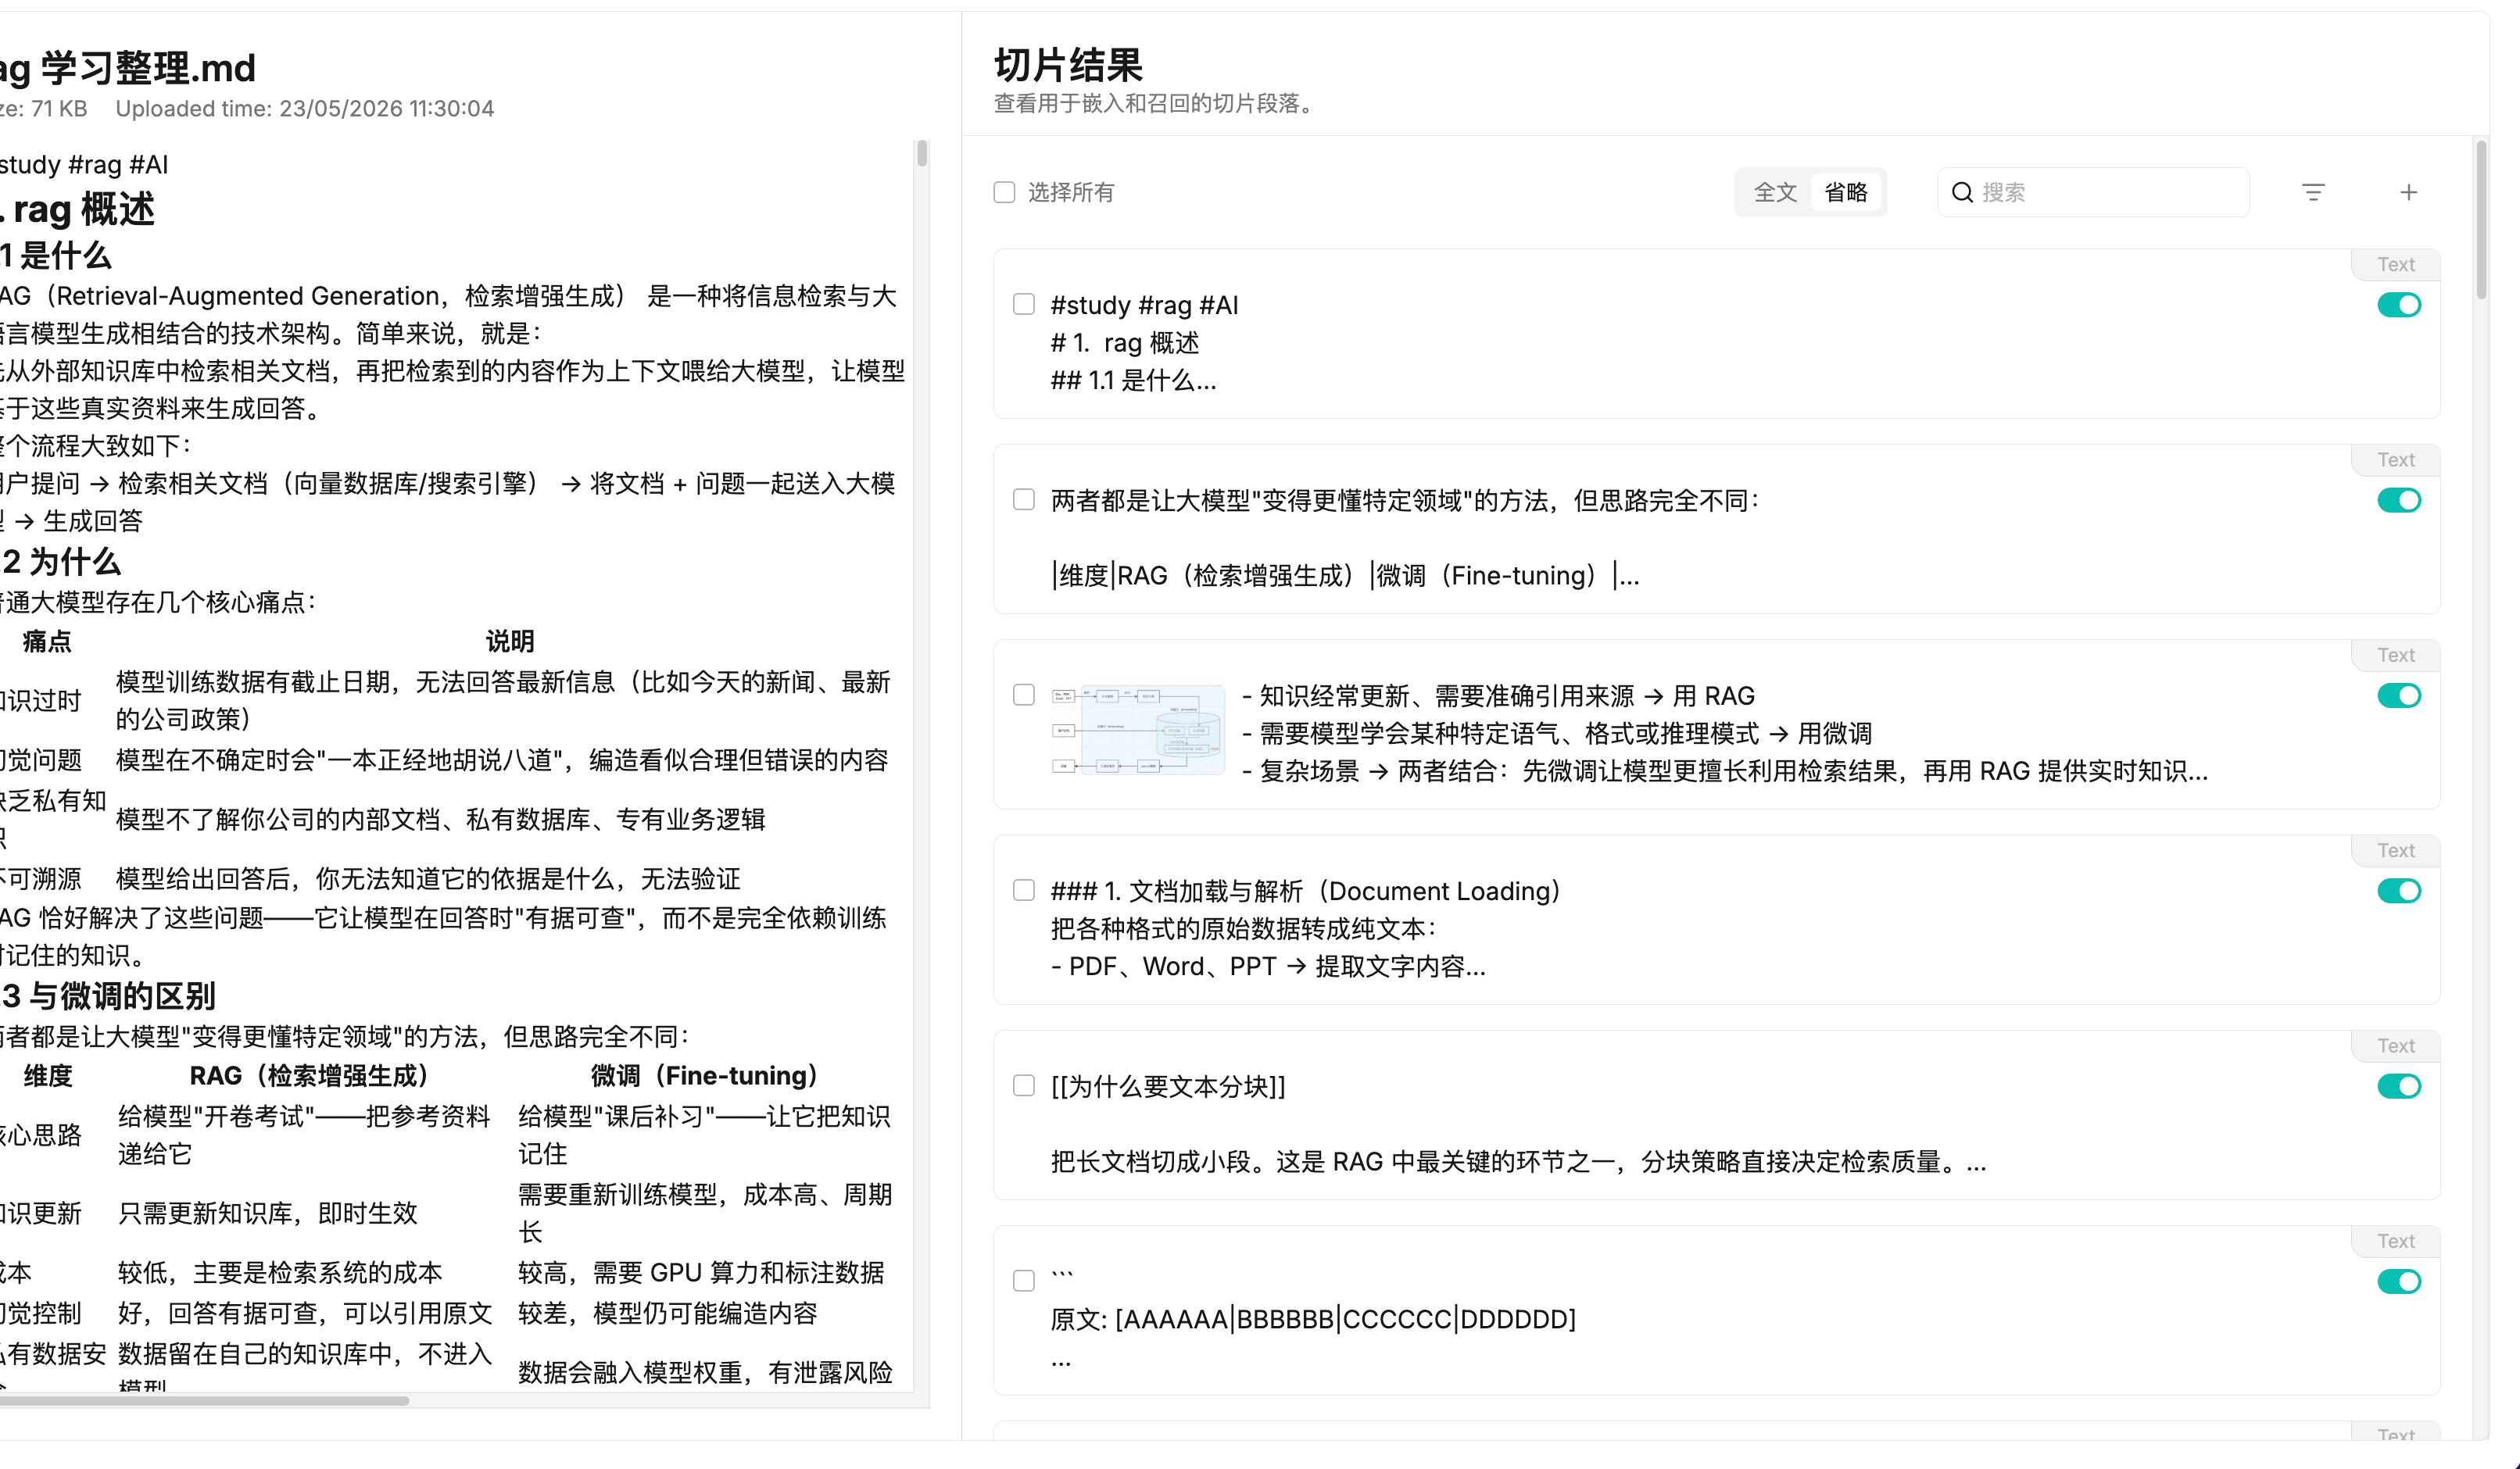Screen dimensions: 2520x1469
Task: Open chunk line 需要模型学会某种特定语气
Action: pos(1556,734)
